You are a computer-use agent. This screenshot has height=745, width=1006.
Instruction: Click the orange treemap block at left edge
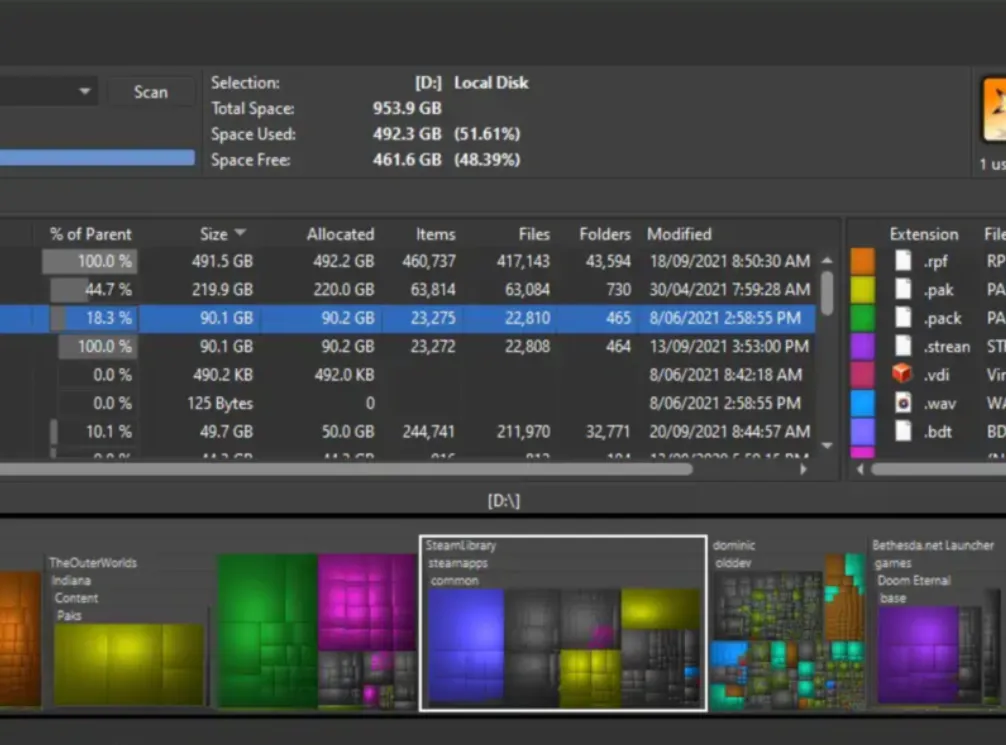[20, 638]
